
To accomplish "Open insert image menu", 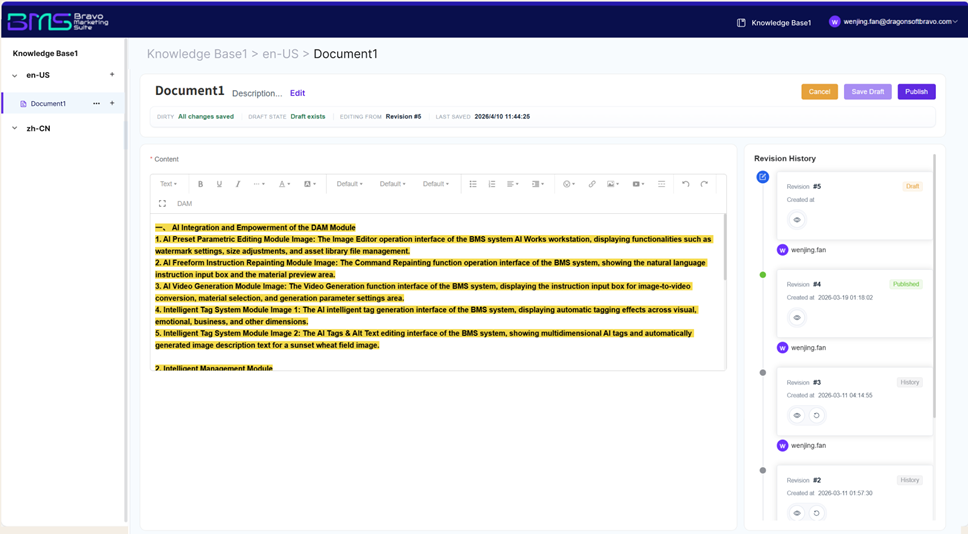I will [x=612, y=184].
